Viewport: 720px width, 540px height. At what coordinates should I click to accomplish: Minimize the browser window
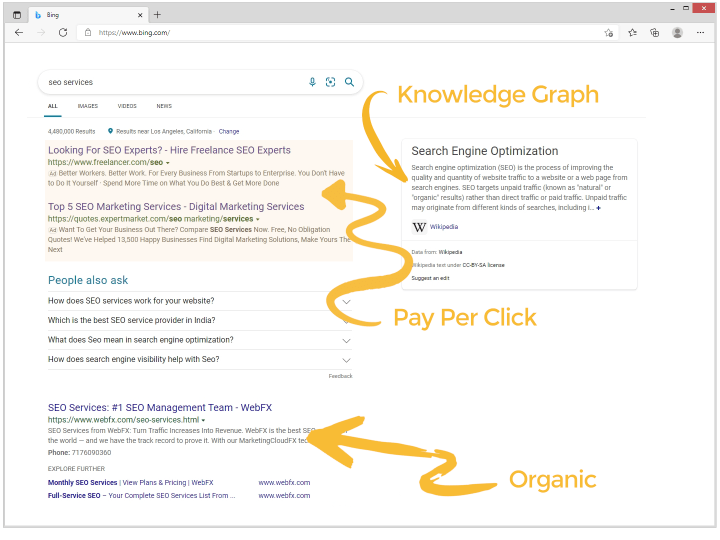click(672, 8)
